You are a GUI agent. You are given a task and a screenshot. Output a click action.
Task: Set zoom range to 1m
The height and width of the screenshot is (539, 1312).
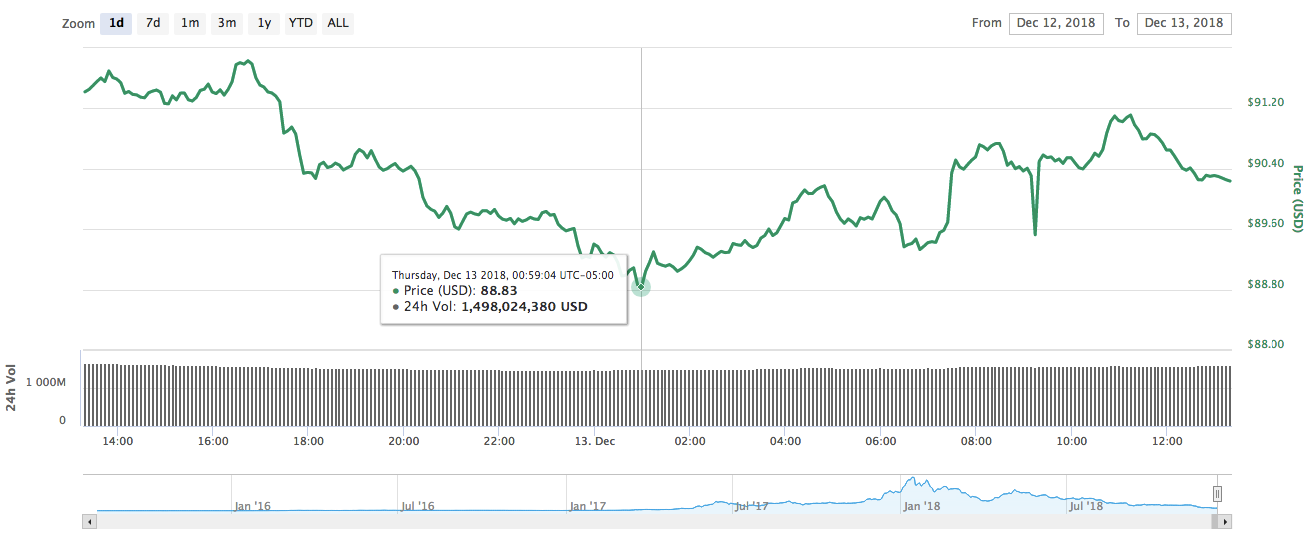click(190, 23)
